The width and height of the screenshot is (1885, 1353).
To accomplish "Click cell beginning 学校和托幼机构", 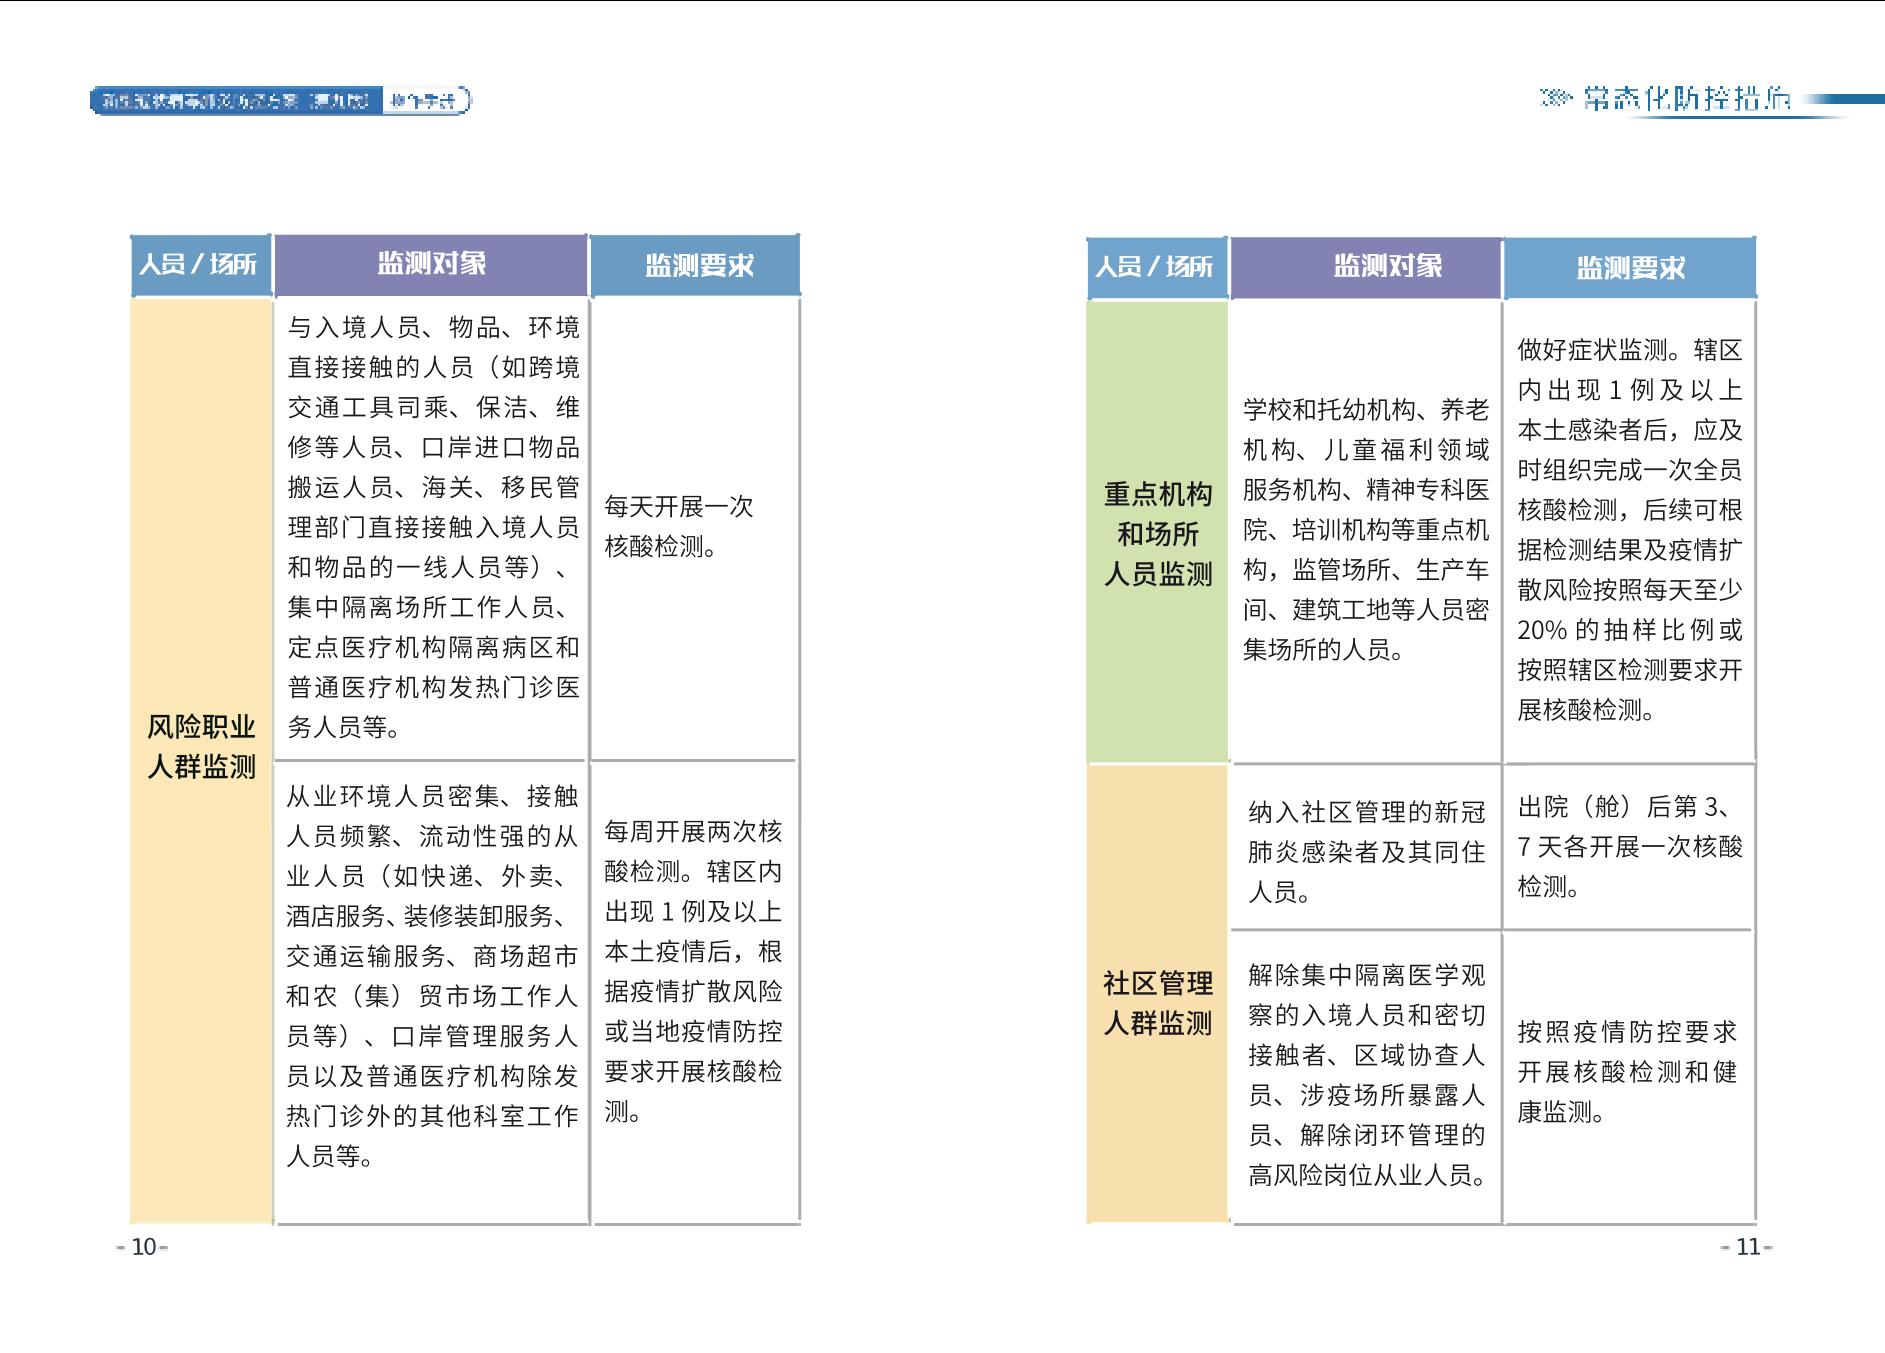I will point(1366,531).
